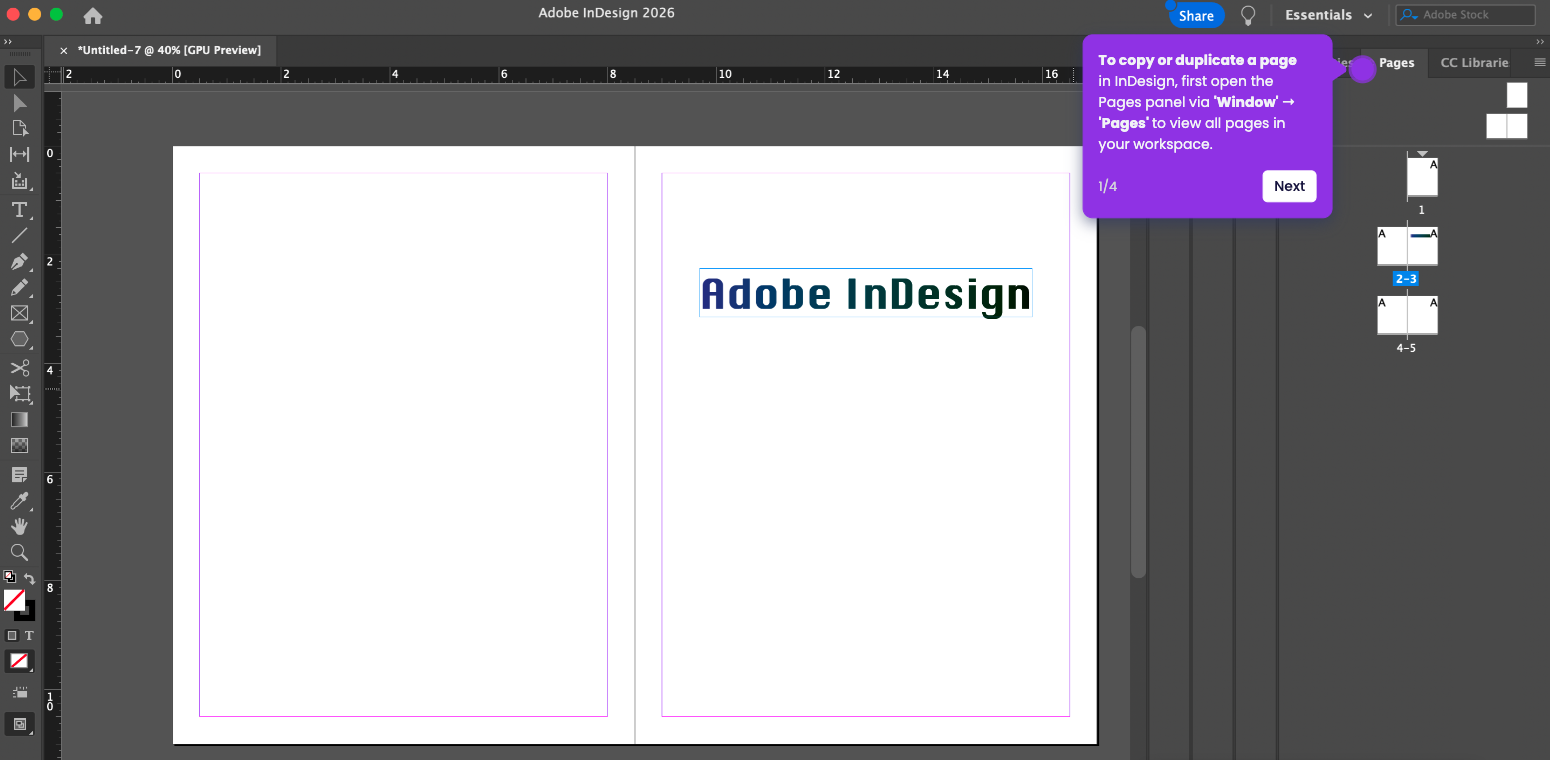
Task: Click the view options icon below Apply None
Action: (20, 692)
